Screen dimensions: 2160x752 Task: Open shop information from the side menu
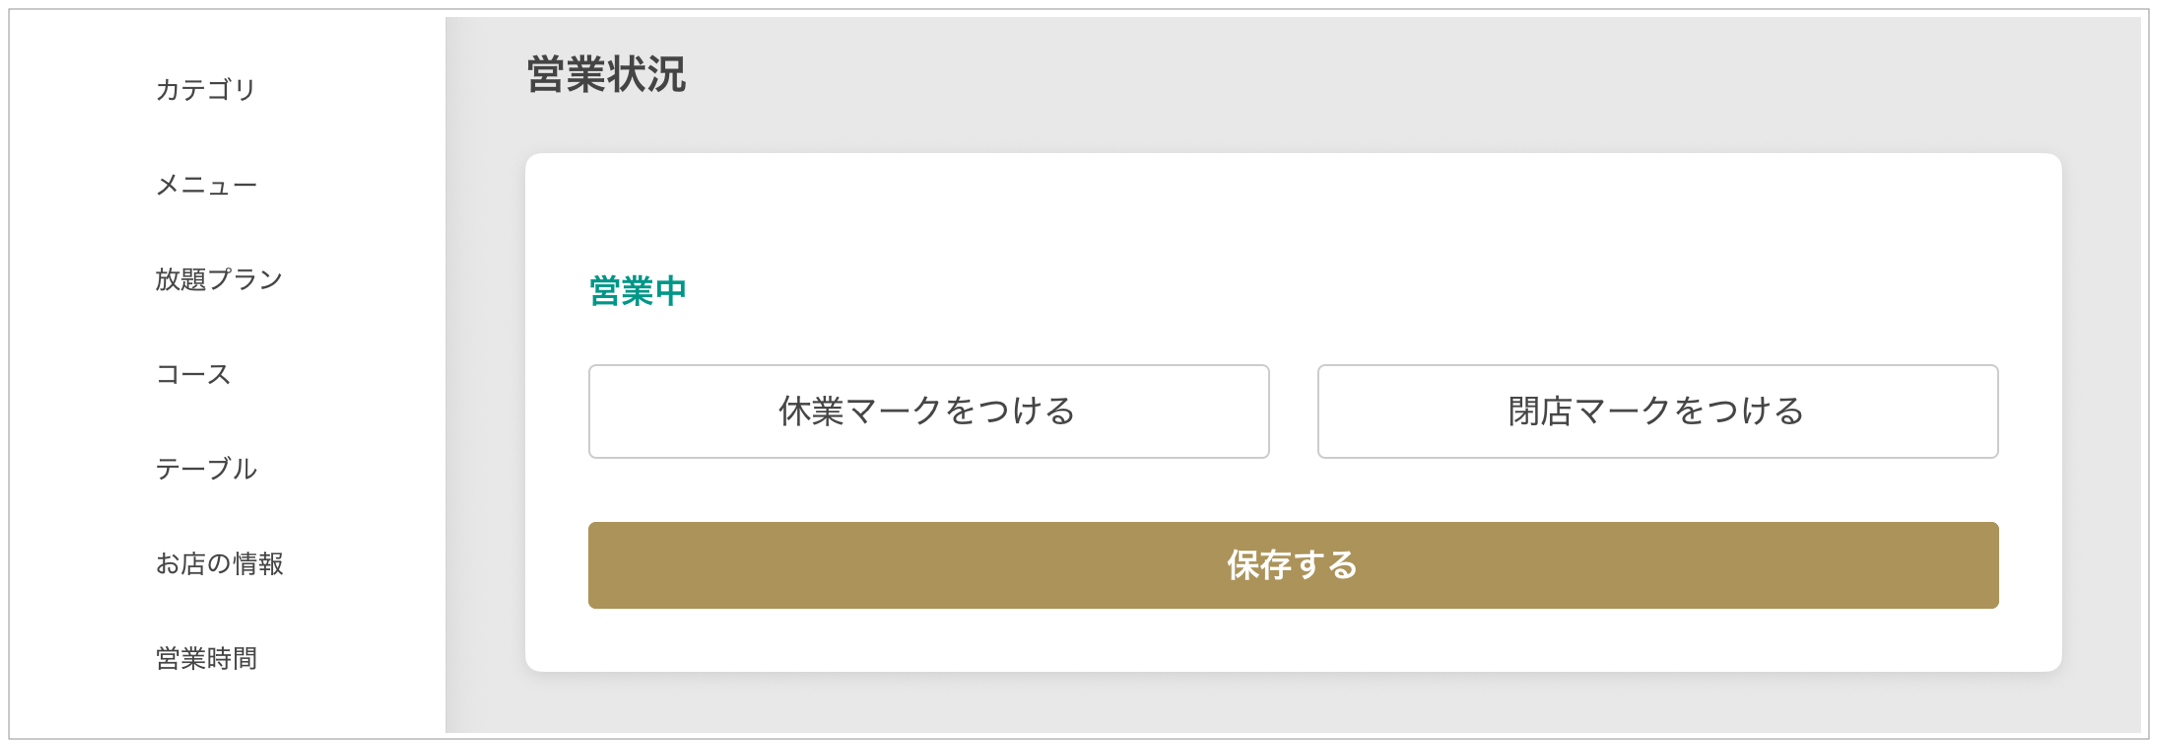tap(219, 564)
